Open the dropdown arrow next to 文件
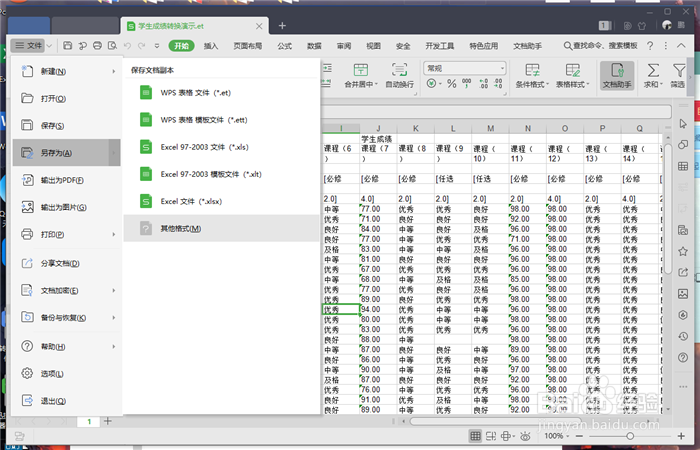Viewport: 700px width, 450px height. (x=49, y=46)
